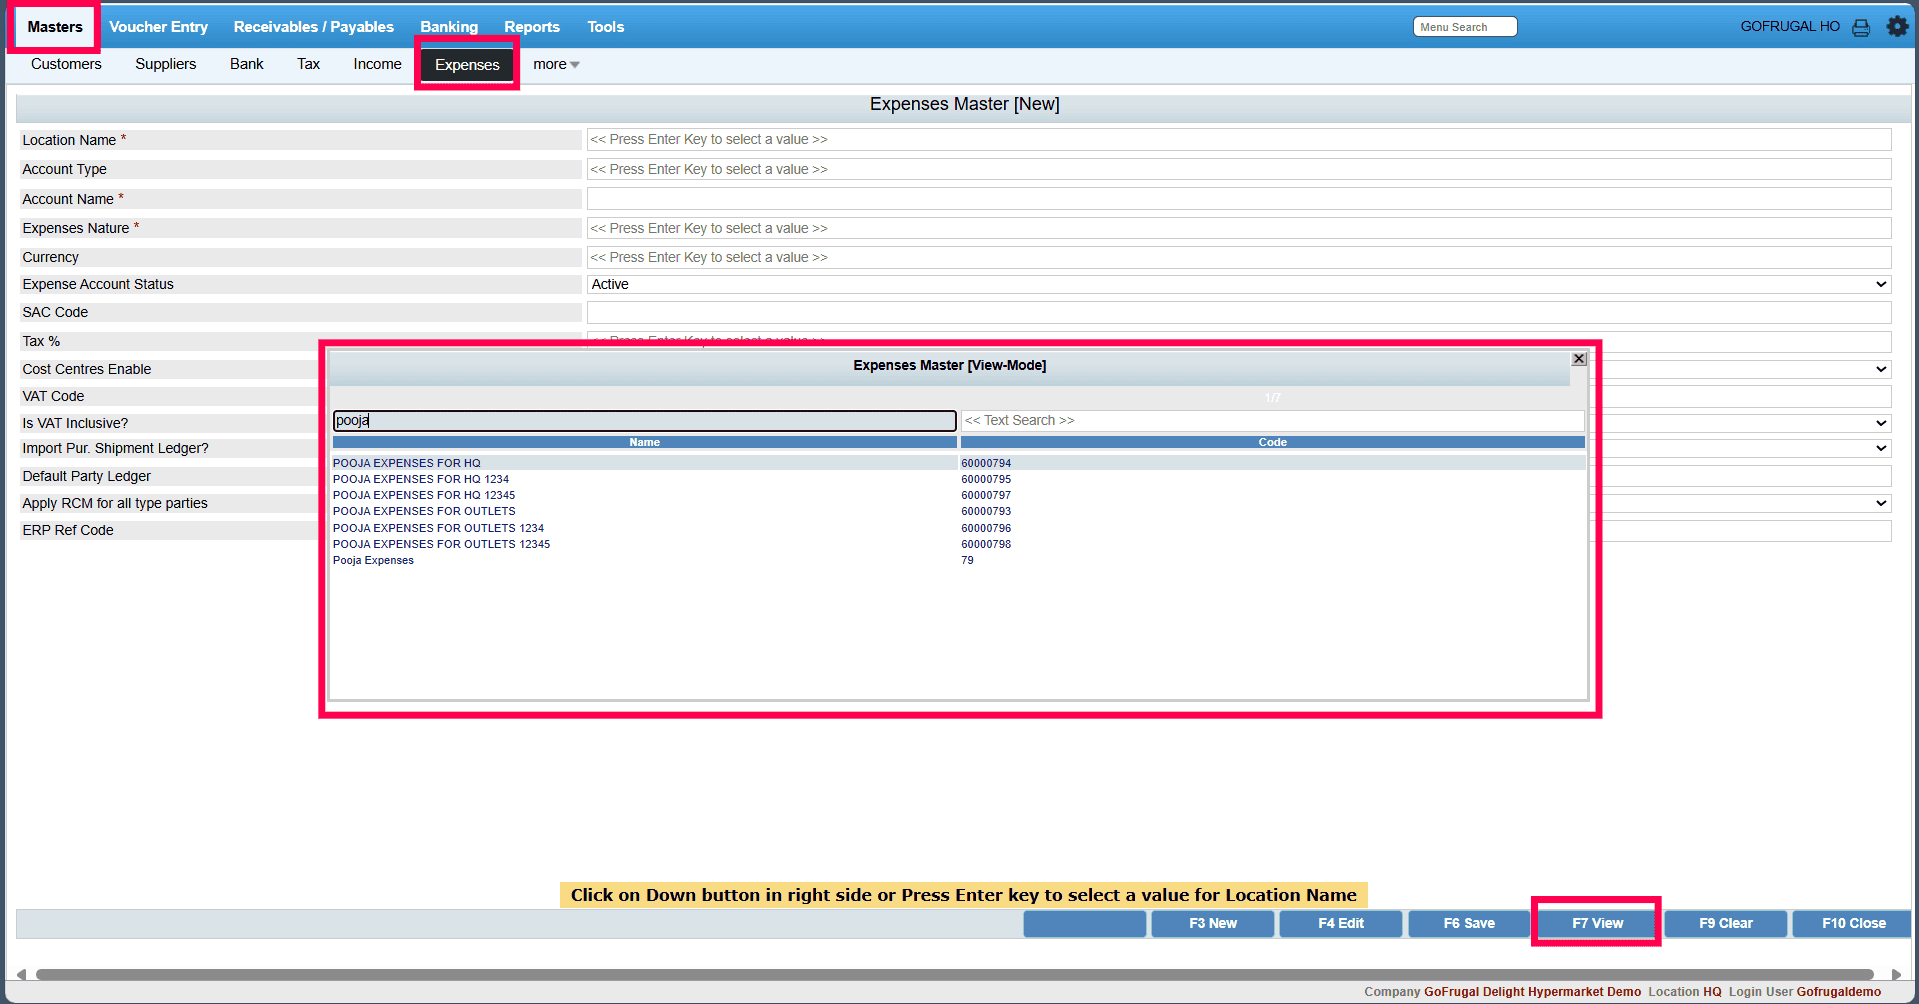Open the Cost Centres Enable dropdown
This screenshot has height=1004, width=1919.
[1881, 369]
